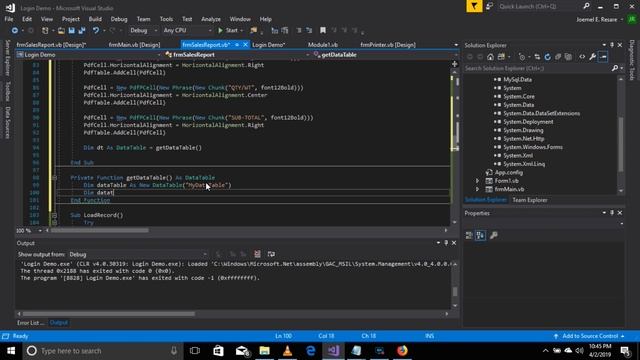
Task: Click View Code icon in Solution Explorer
Action: tap(582, 57)
